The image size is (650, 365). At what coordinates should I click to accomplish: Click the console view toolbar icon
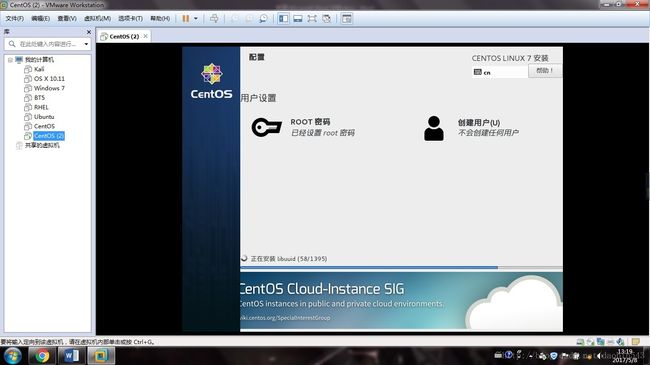coord(347,19)
